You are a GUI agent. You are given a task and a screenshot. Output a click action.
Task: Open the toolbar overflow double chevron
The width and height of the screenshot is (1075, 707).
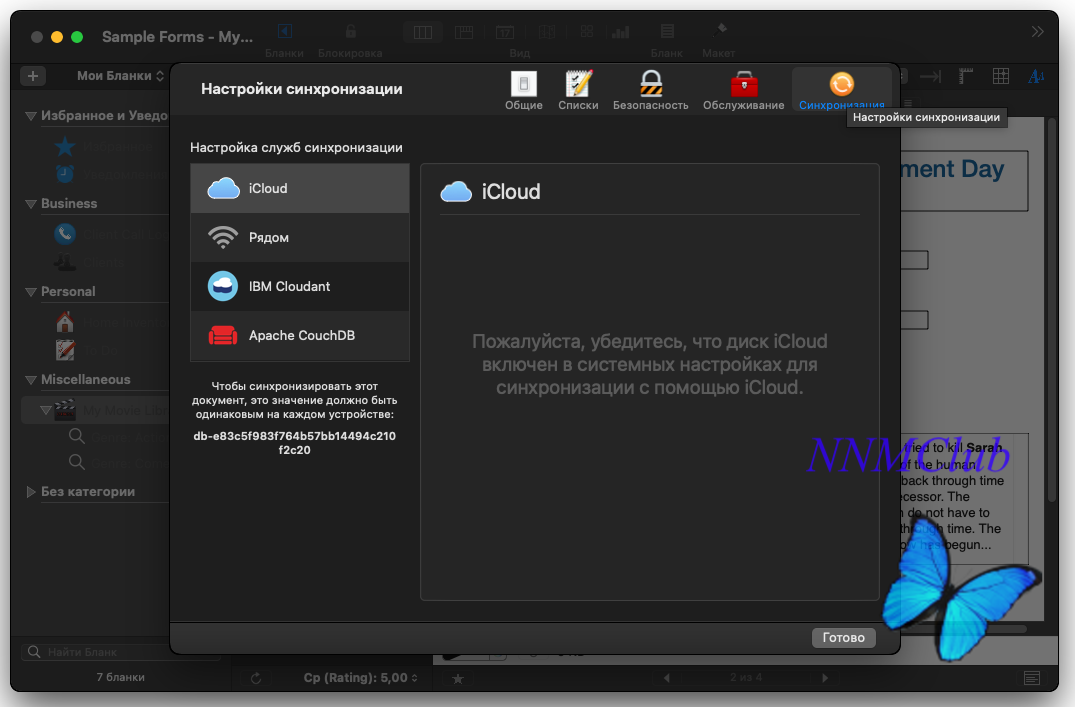pyautogui.click(x=1037, y=32)
